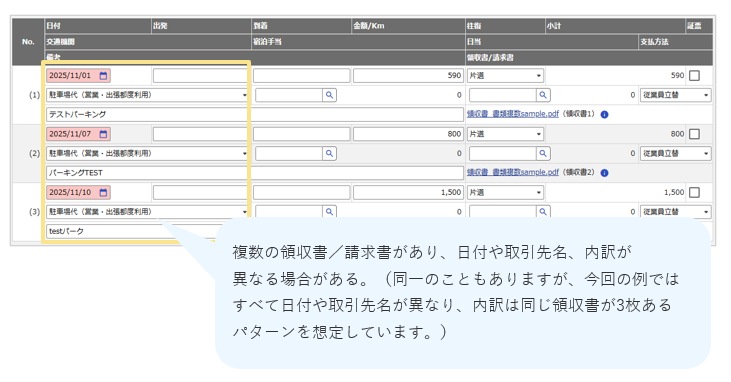Open receipt PDF link labeled 領収書2
This screenshot has height=382, width=731.
pos(512,173)
